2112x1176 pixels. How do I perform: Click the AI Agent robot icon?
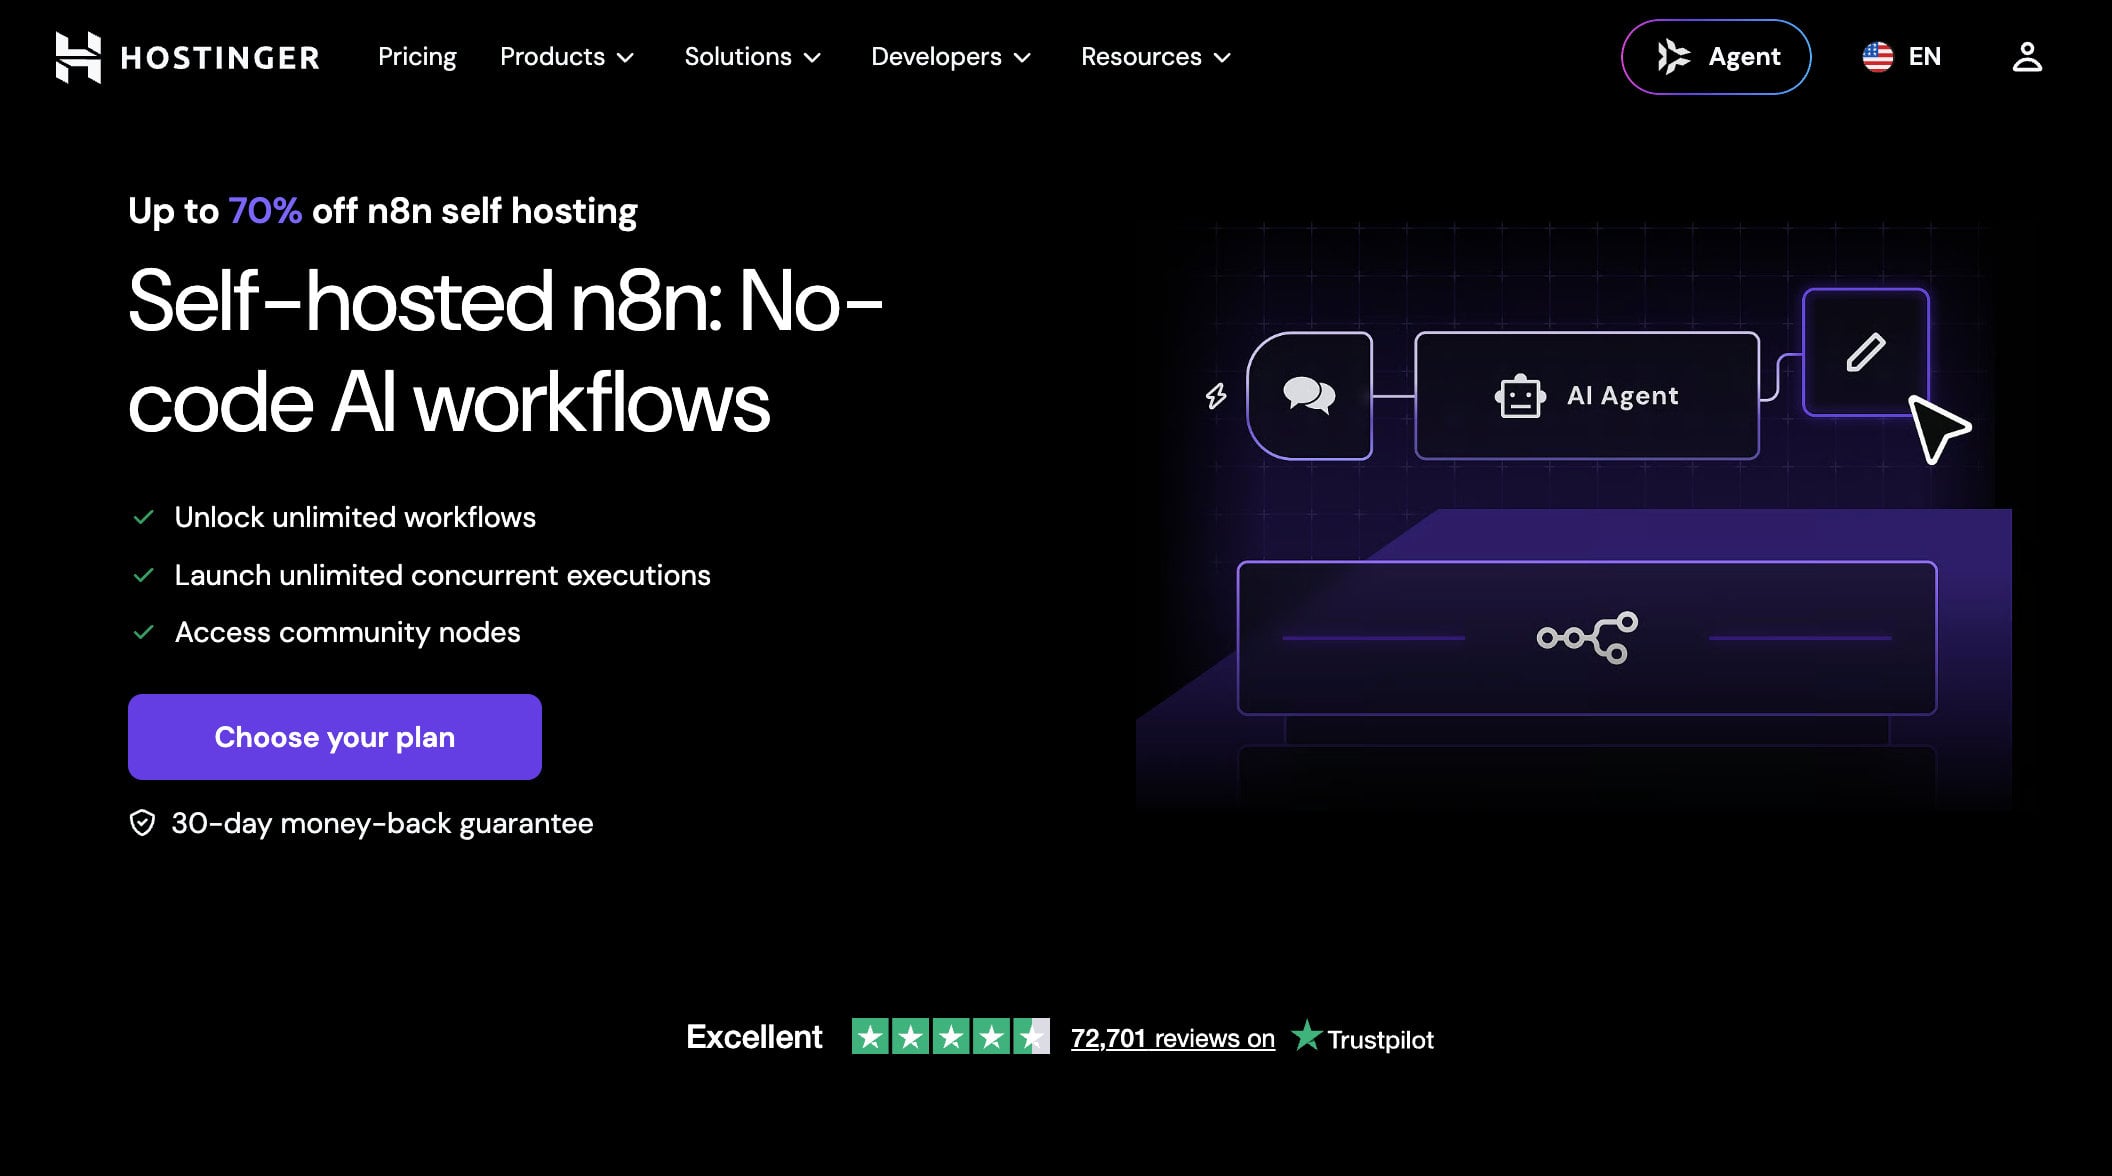pyautogui.click(x=1520, y=396)
